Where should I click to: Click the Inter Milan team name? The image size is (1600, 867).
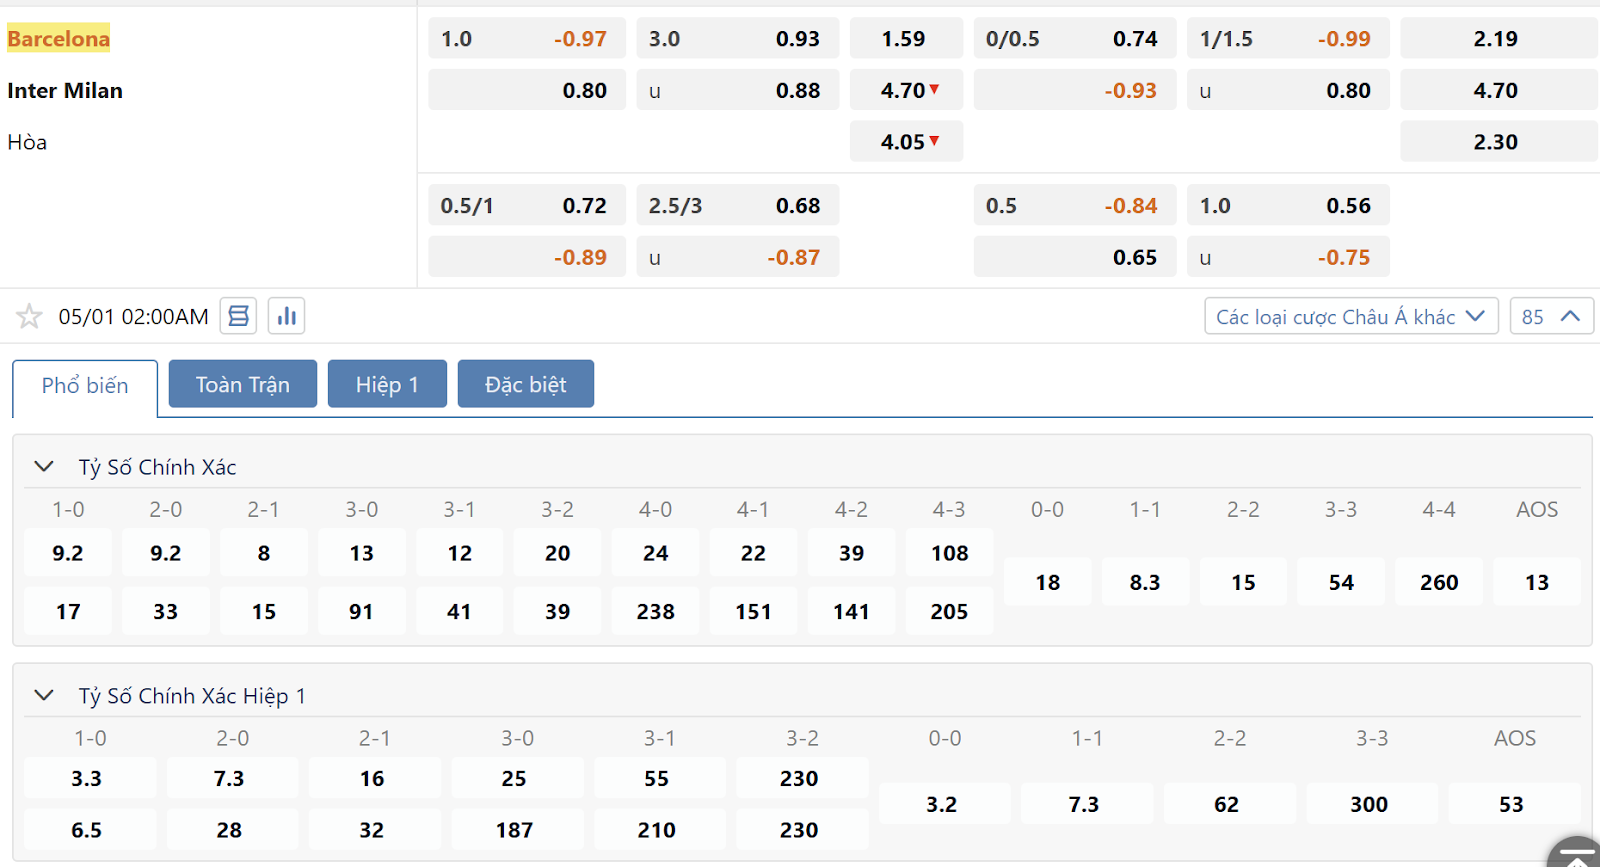pos(65,90)
